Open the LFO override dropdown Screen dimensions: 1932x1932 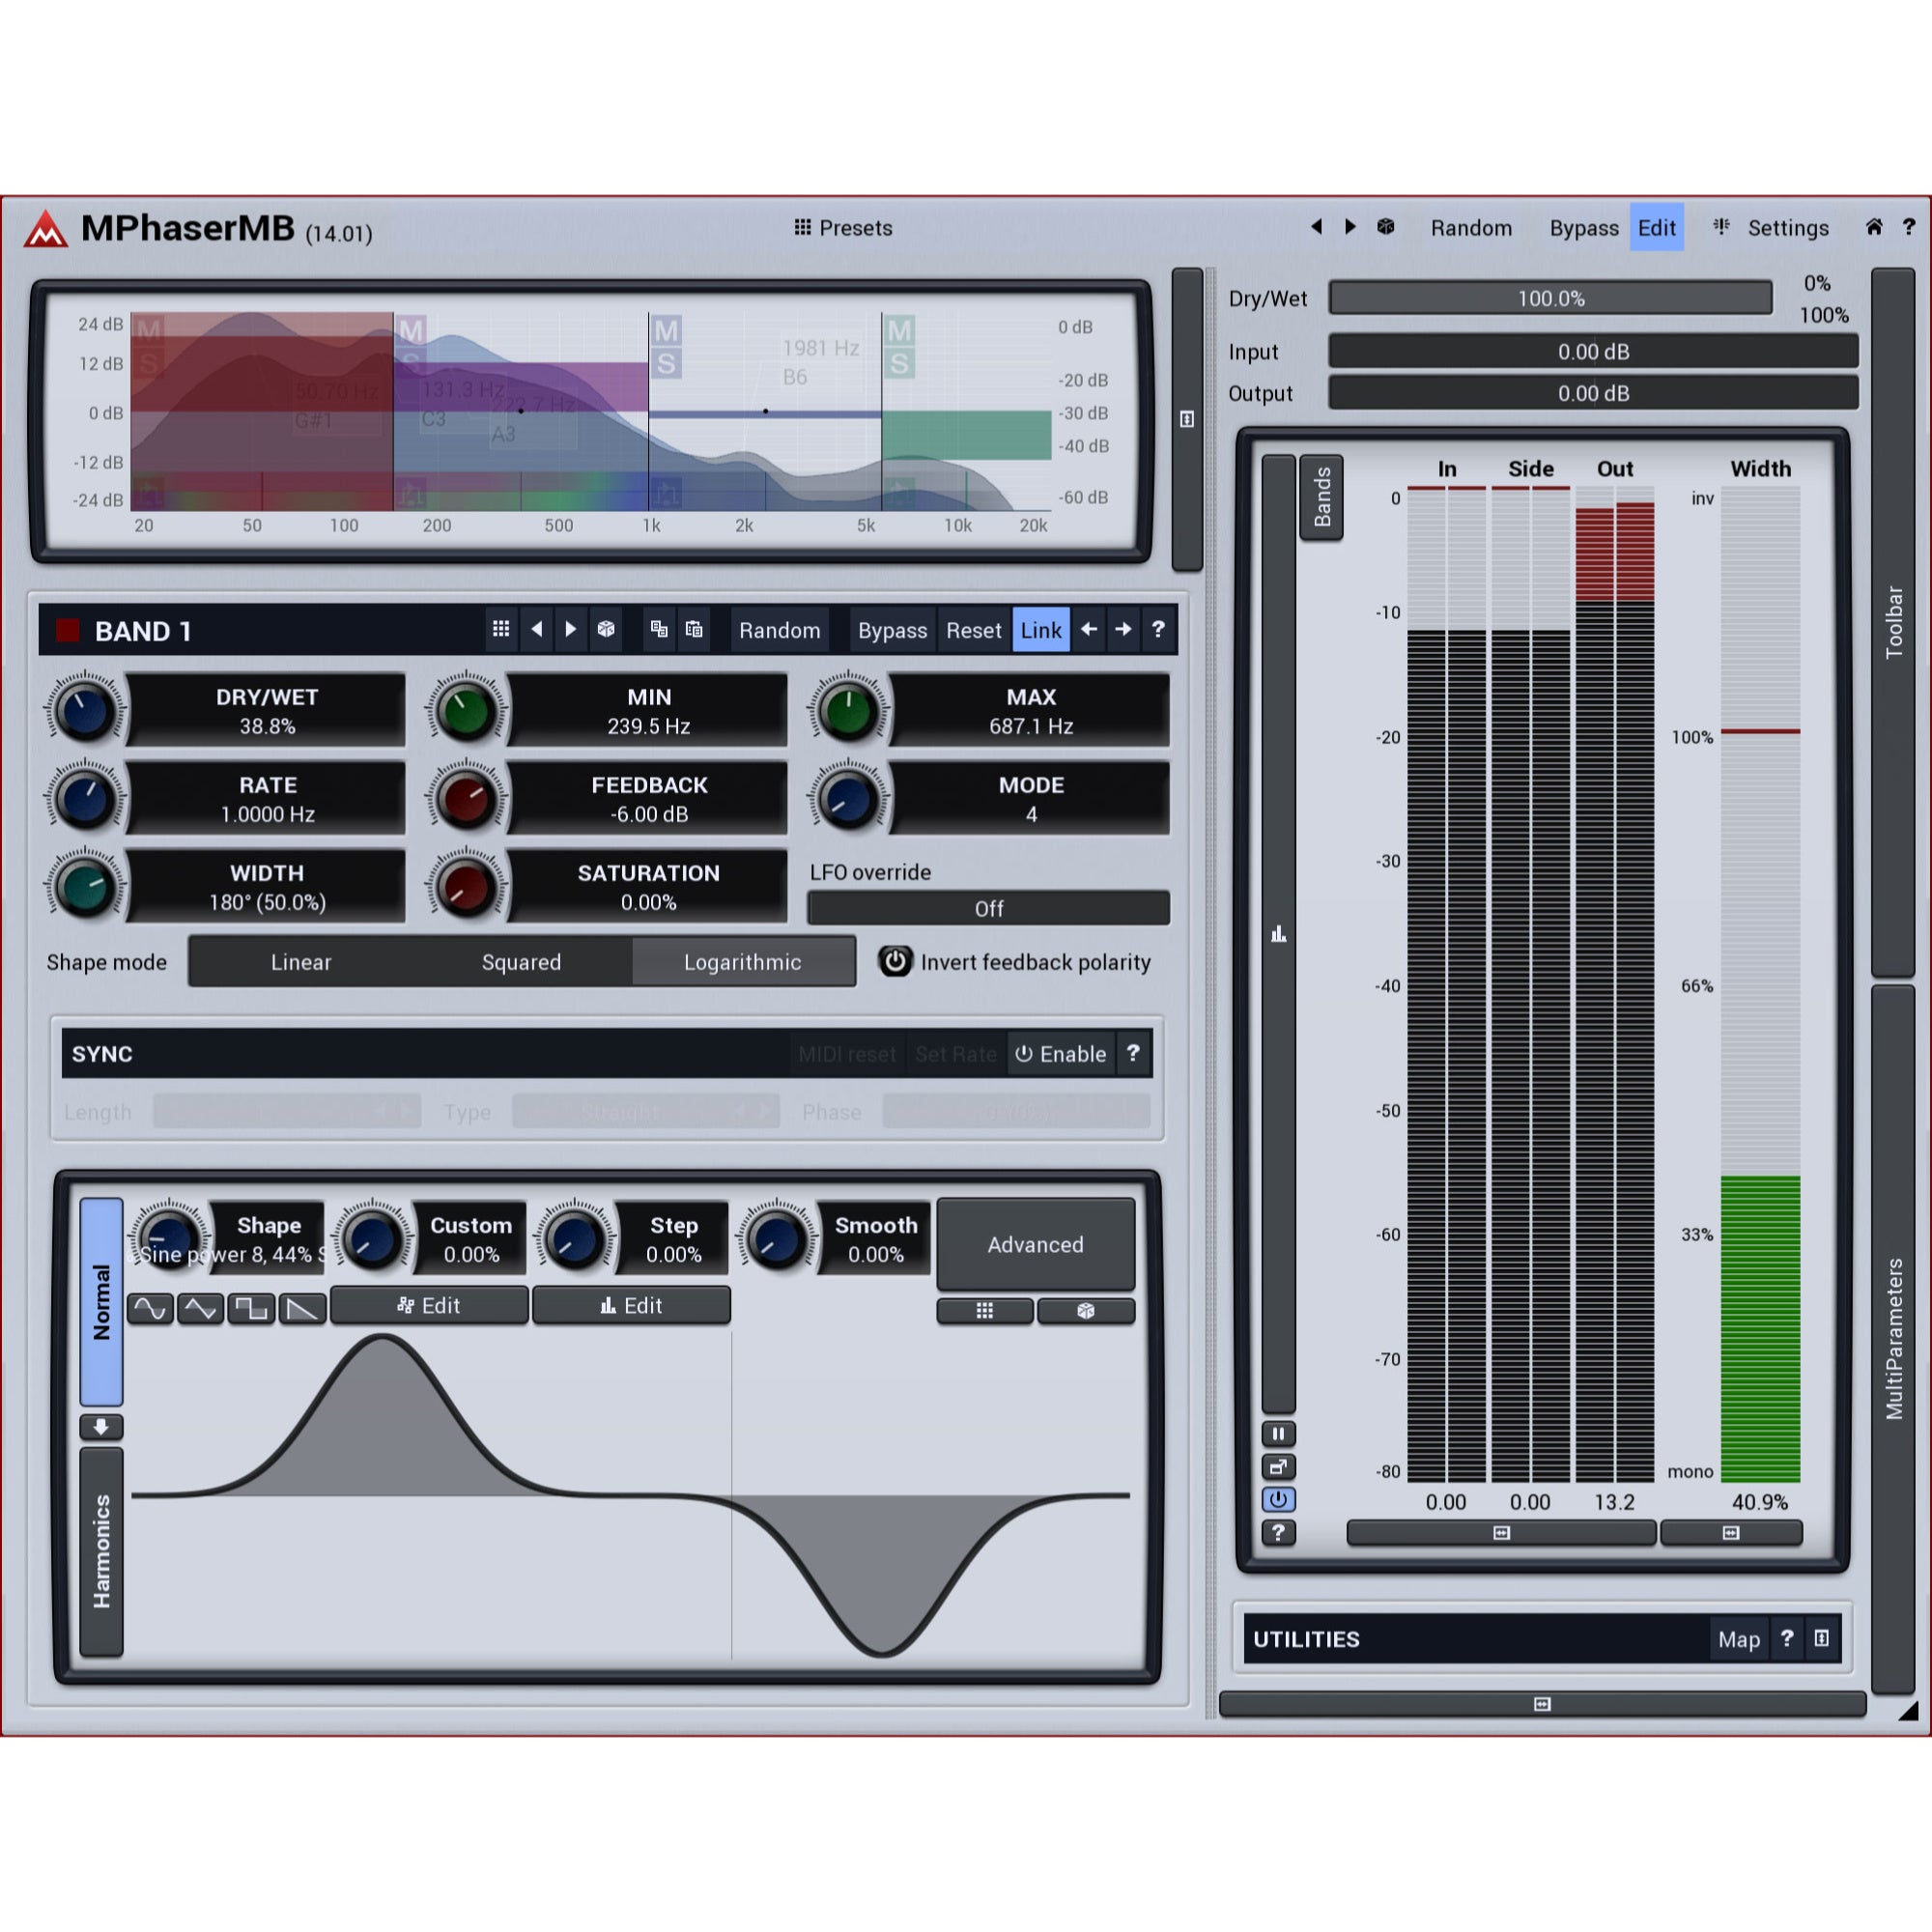pyautogui.click(x=988, y=908)
